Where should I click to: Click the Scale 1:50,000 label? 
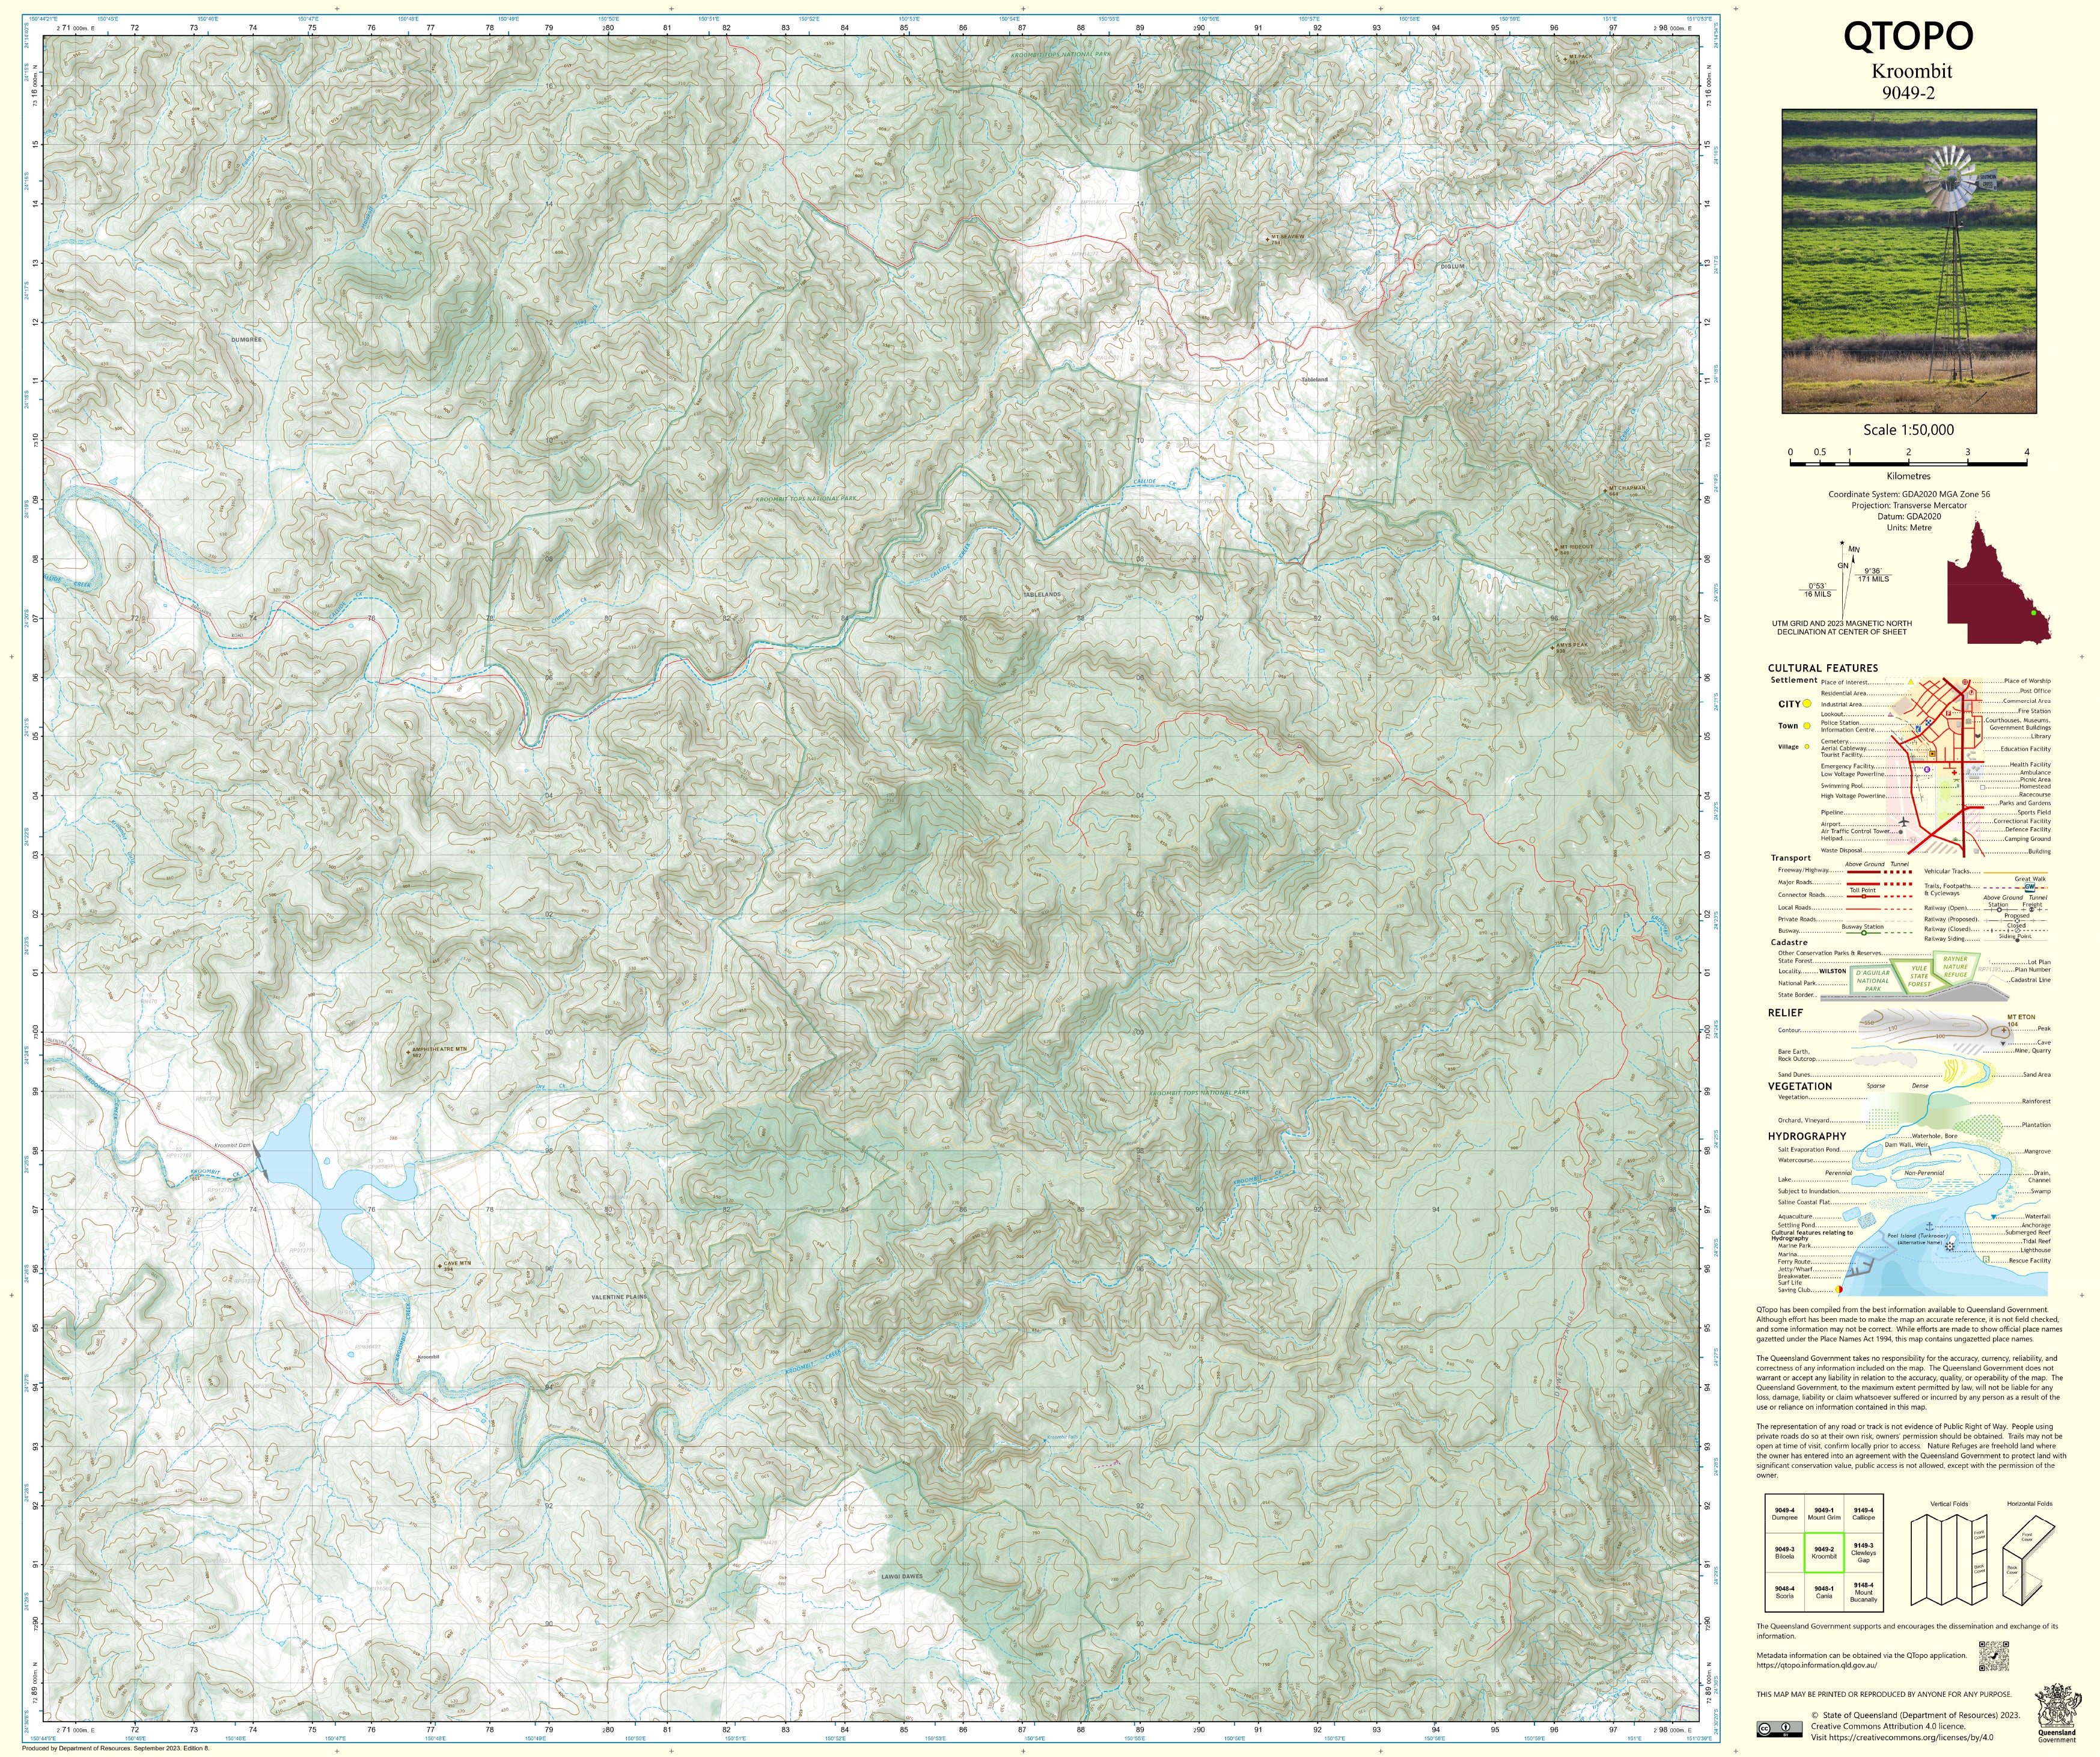[x=1908, y=430]
